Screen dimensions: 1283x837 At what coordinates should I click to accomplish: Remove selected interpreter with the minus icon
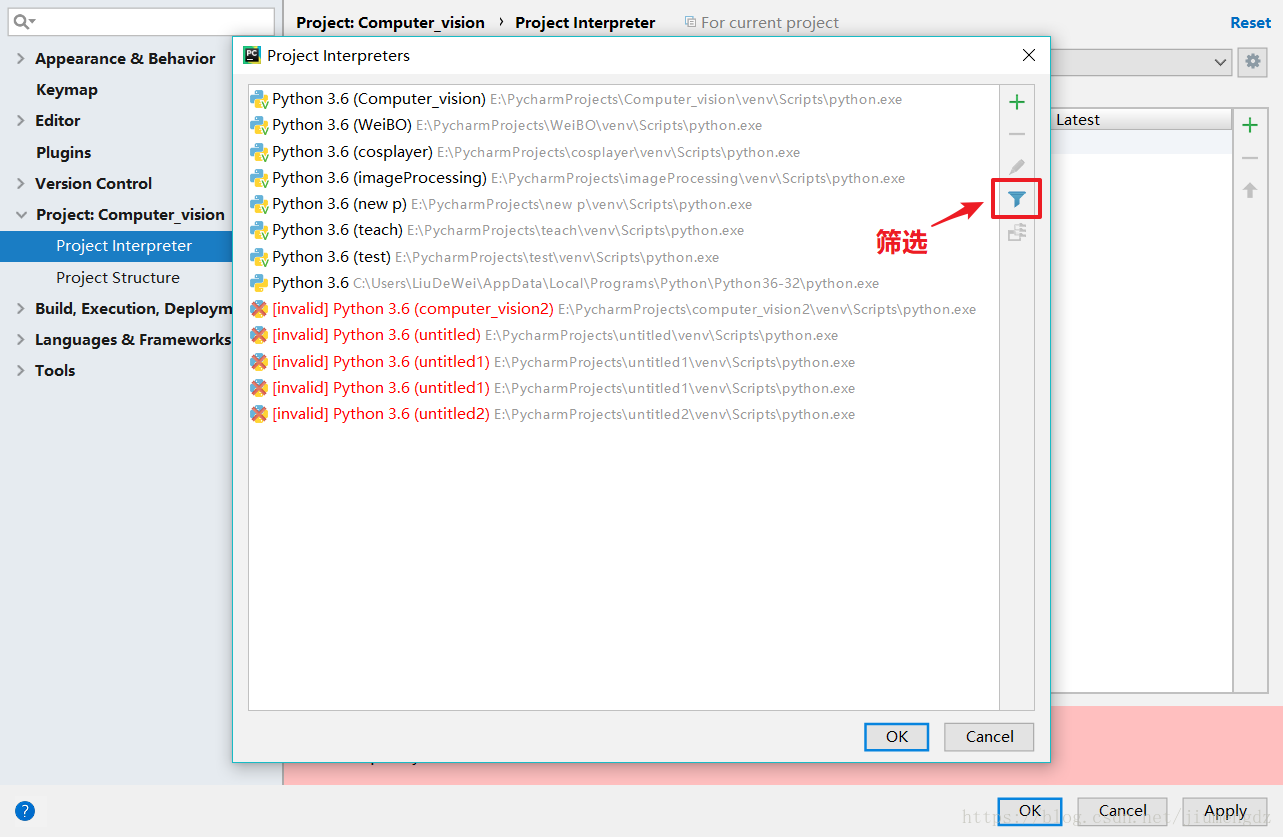(1016, 133)
